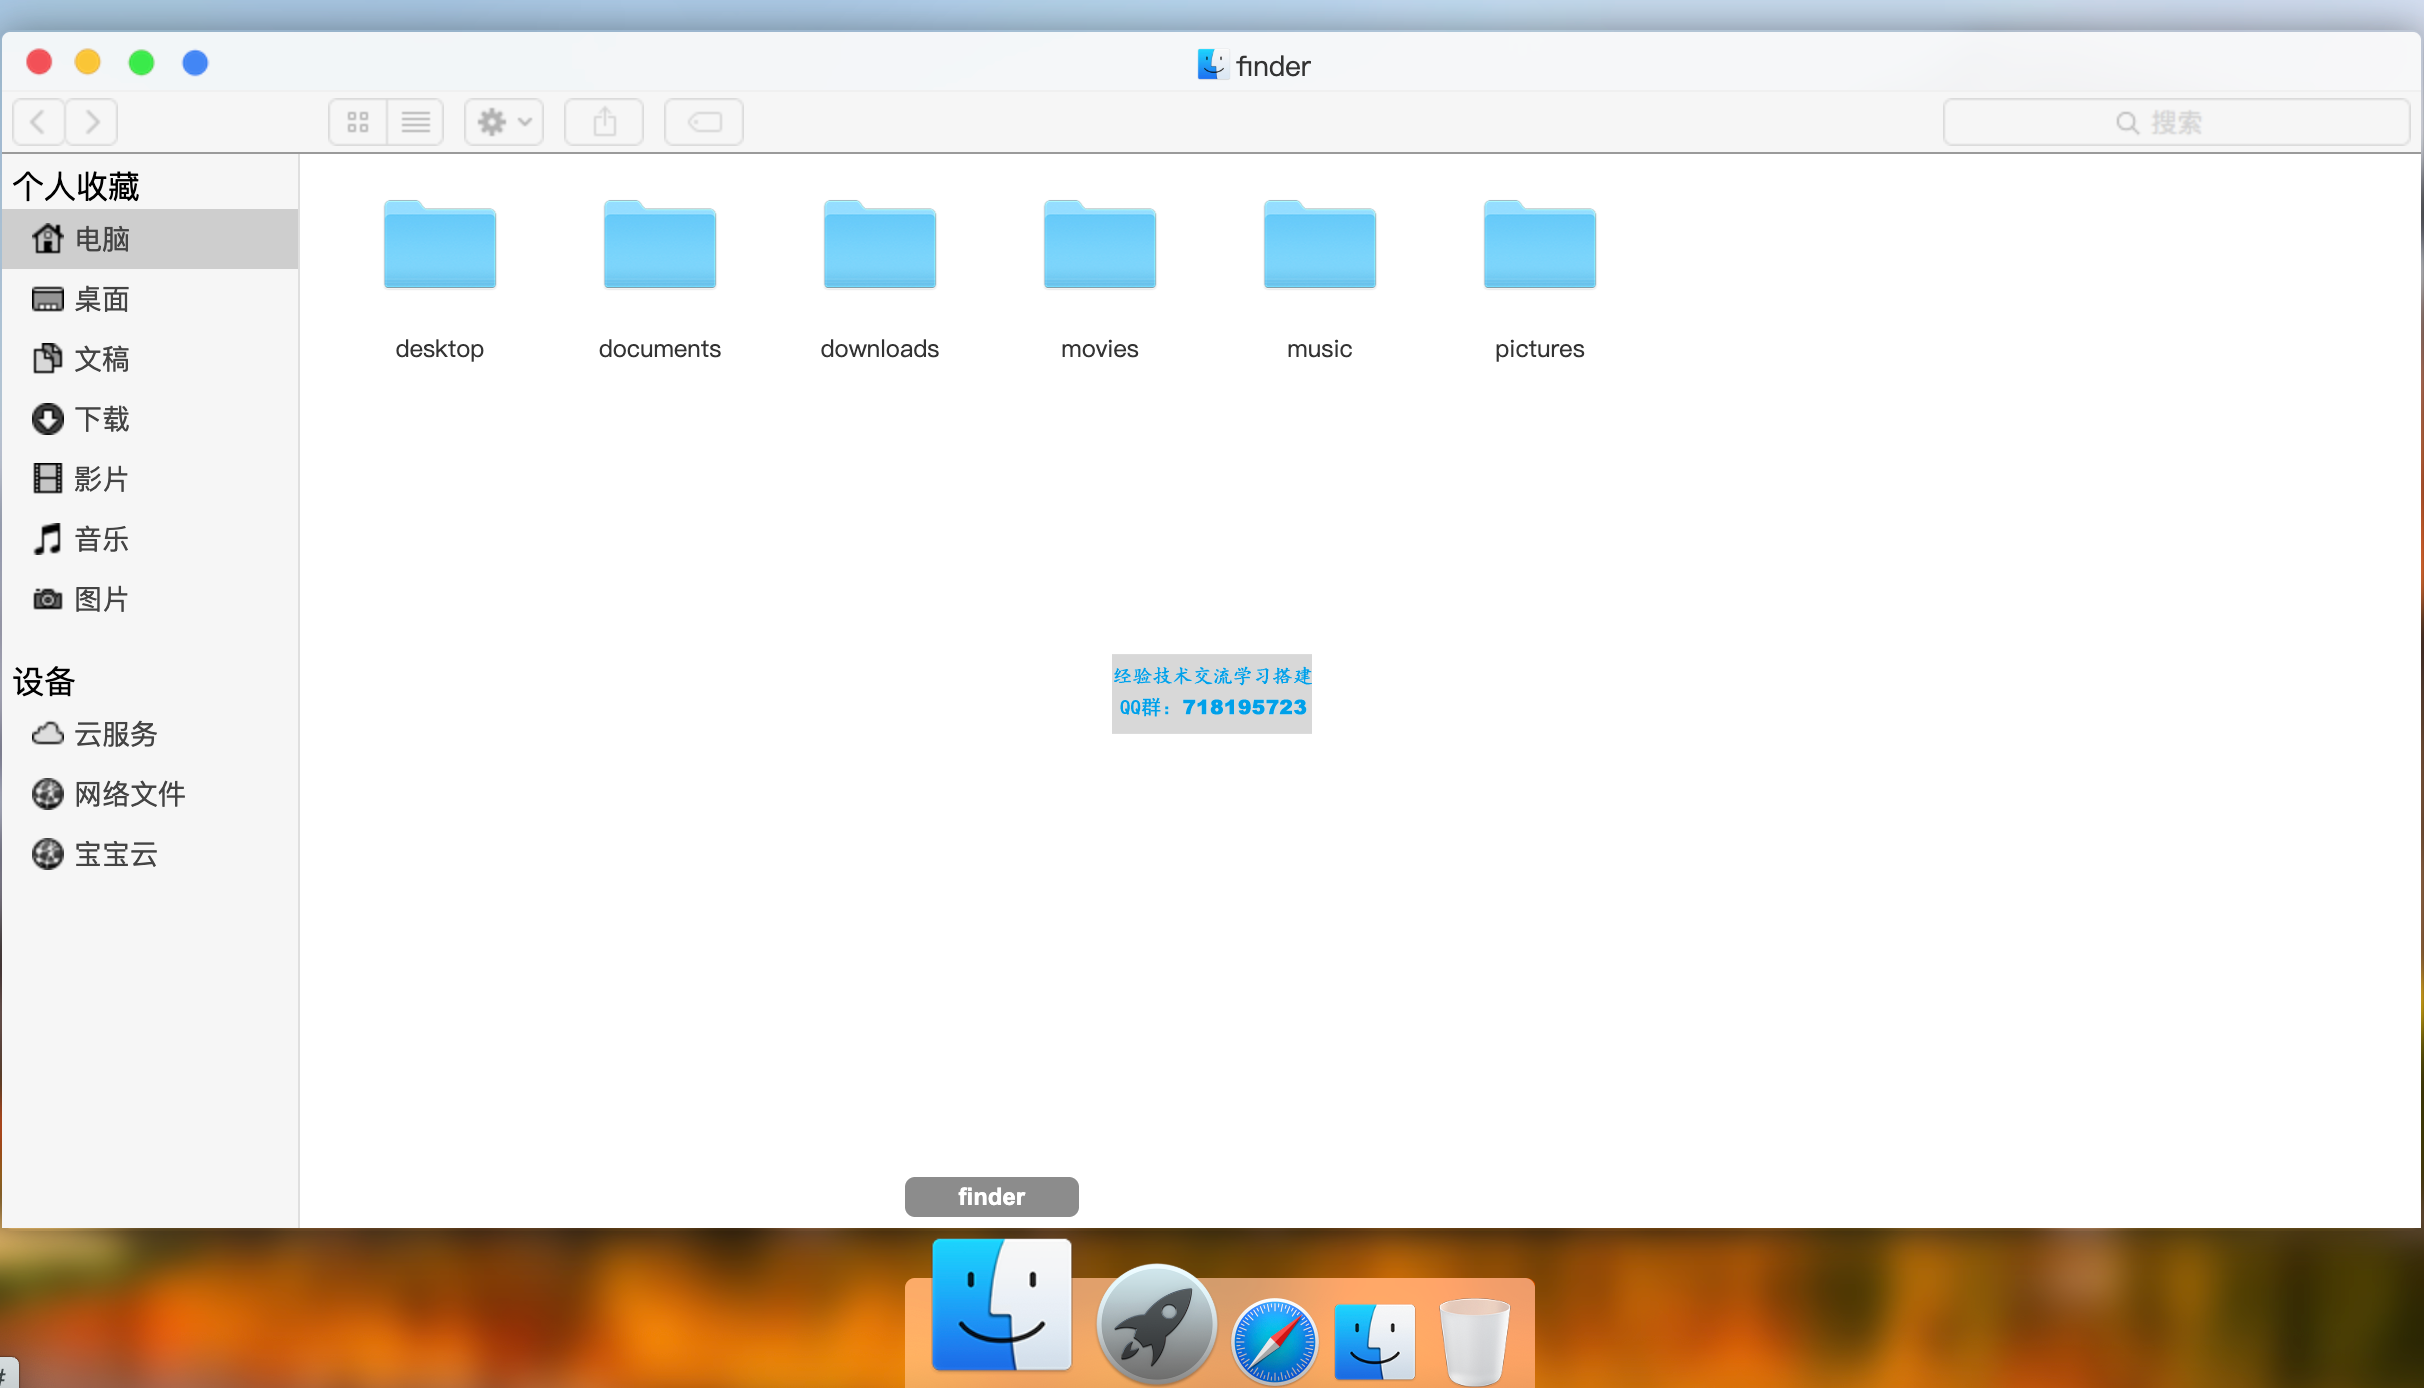Select 桌面 in the sidebar
The height and width of the screenshot is (1388, 2424).
click(x=100, y=299)
